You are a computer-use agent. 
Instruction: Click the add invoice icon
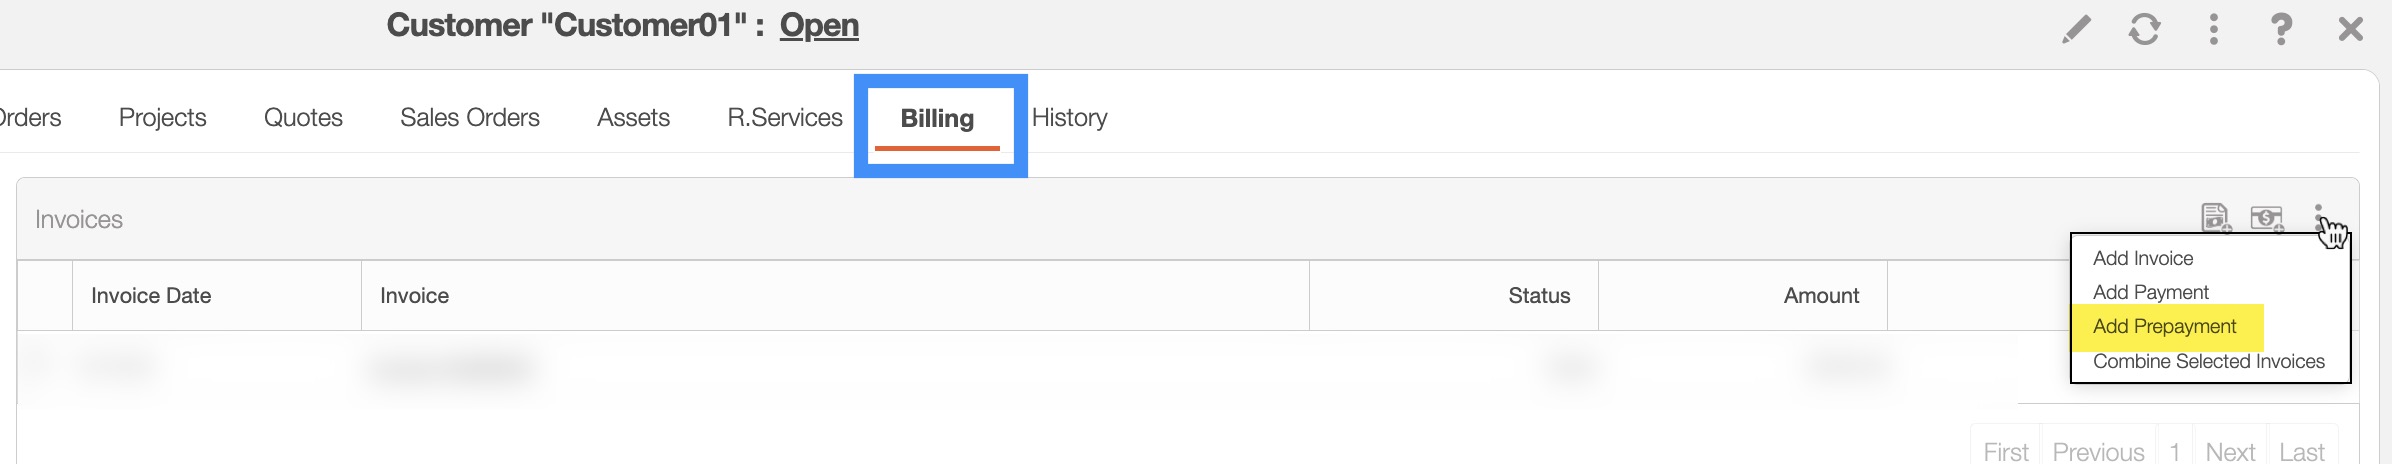coord(2216,217)
